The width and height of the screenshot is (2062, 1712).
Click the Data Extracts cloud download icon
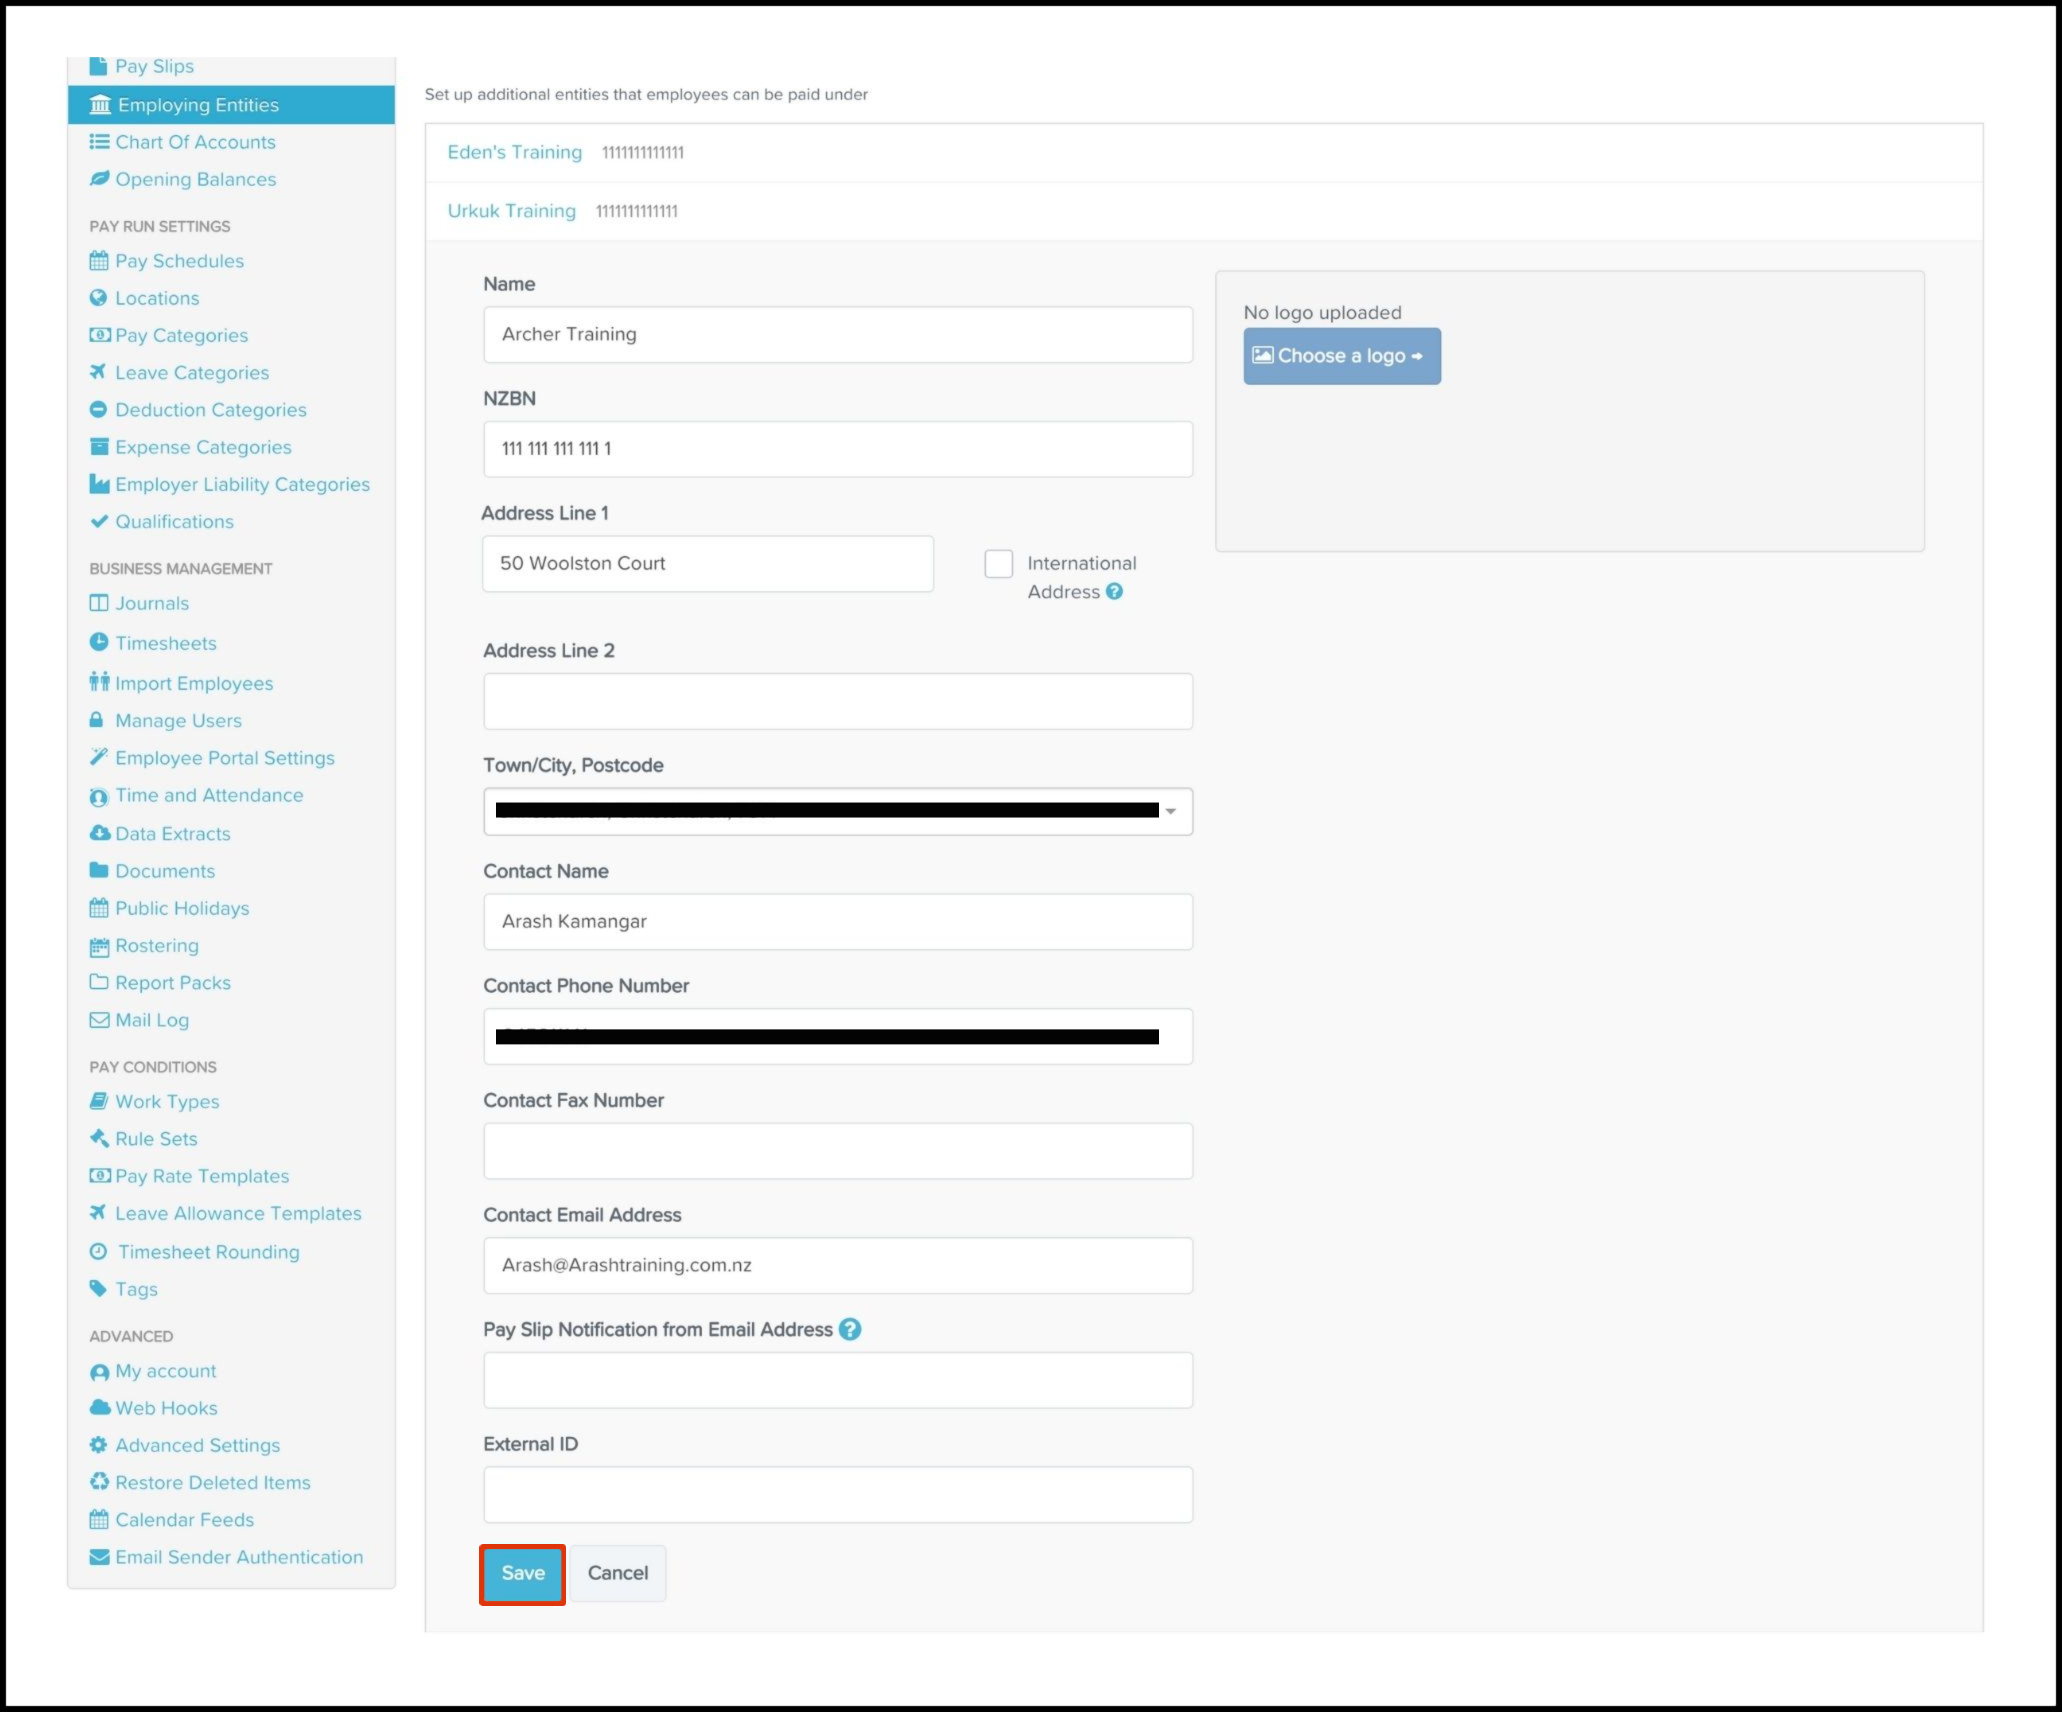(99, 833)
